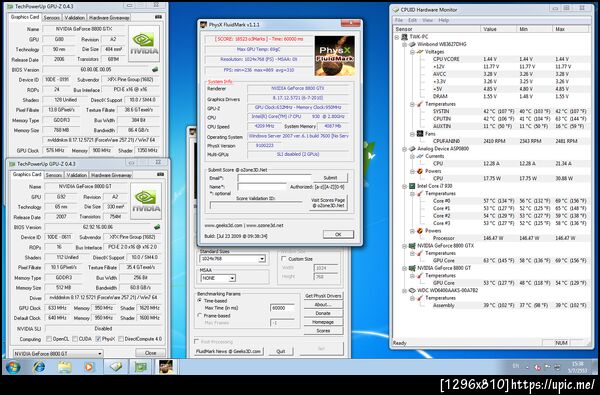Switch to the CPUID Hardware Monitor taskbar button

point(115,367)
